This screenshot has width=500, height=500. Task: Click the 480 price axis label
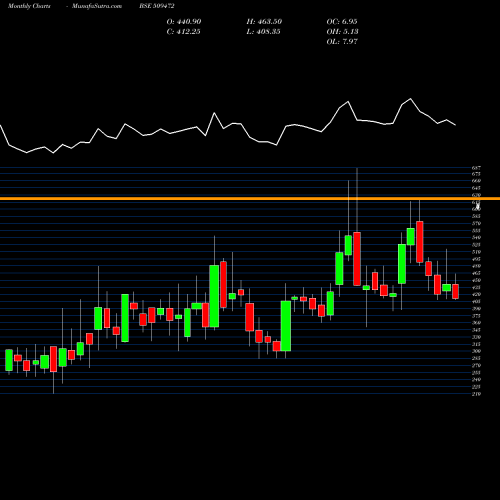click(476, 266)
